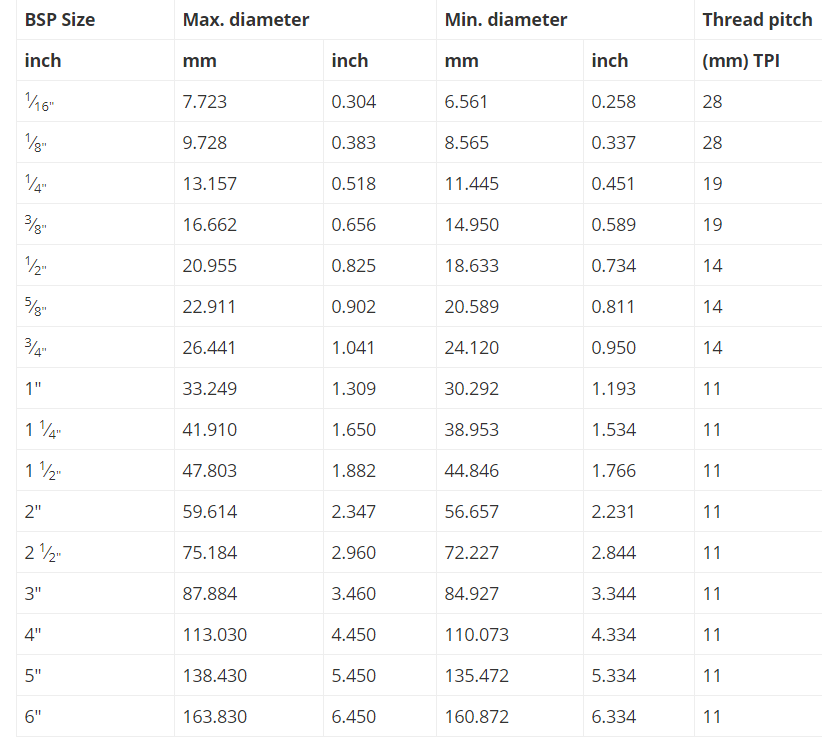
Task: Click the 2 1/2" BSP size cell
Action: 95,552
